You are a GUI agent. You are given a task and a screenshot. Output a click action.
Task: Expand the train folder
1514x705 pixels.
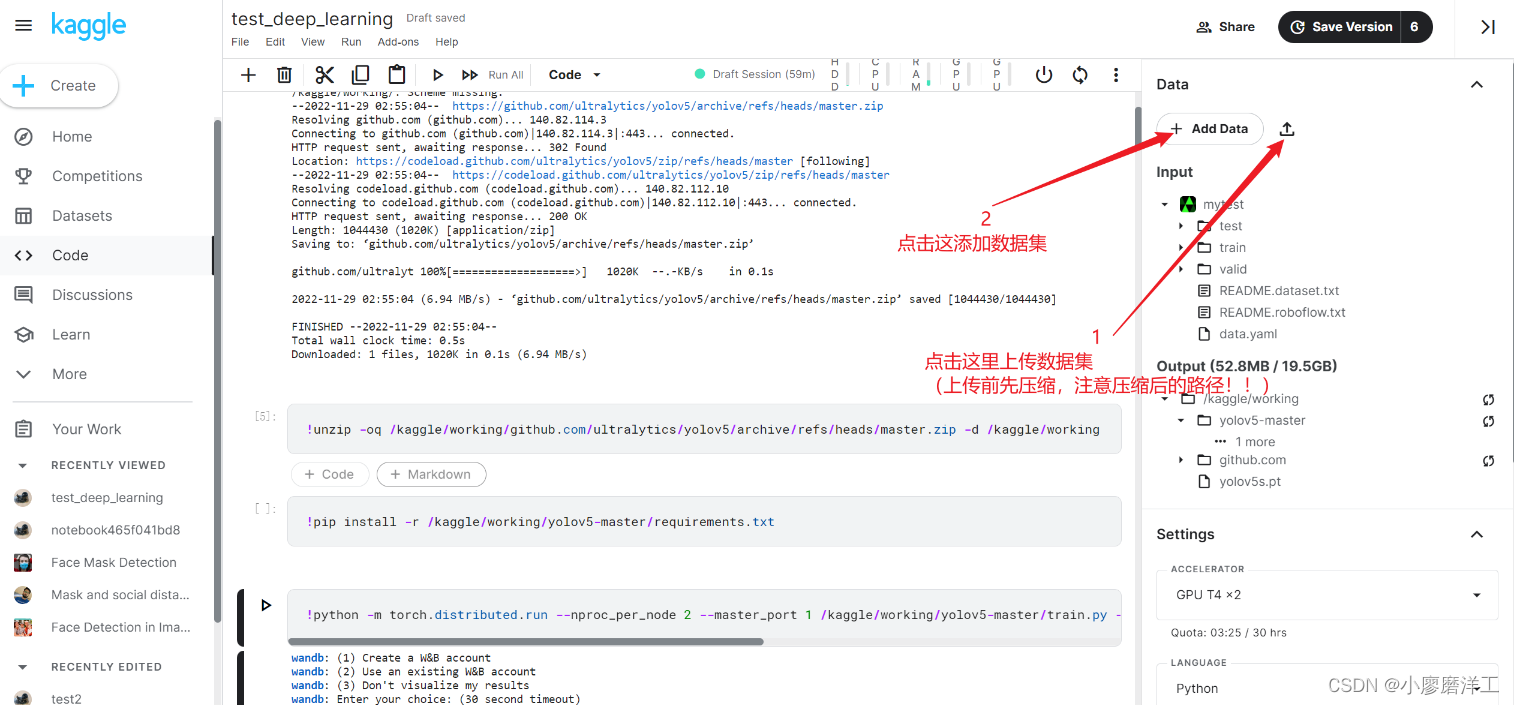1181,247
